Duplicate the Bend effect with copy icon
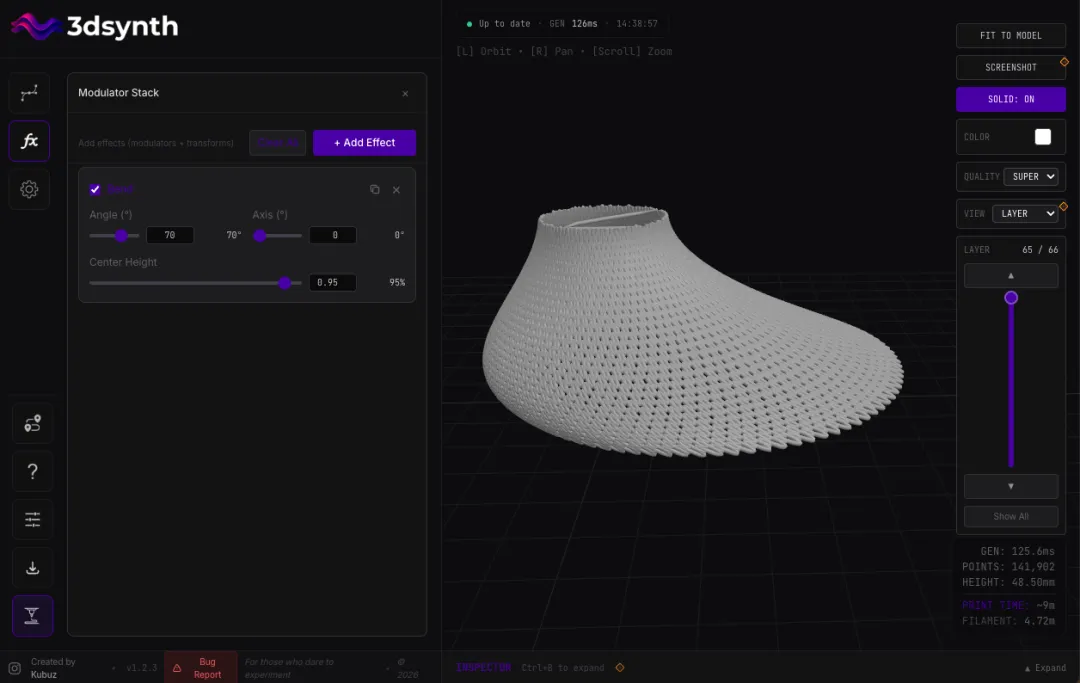 375,190
